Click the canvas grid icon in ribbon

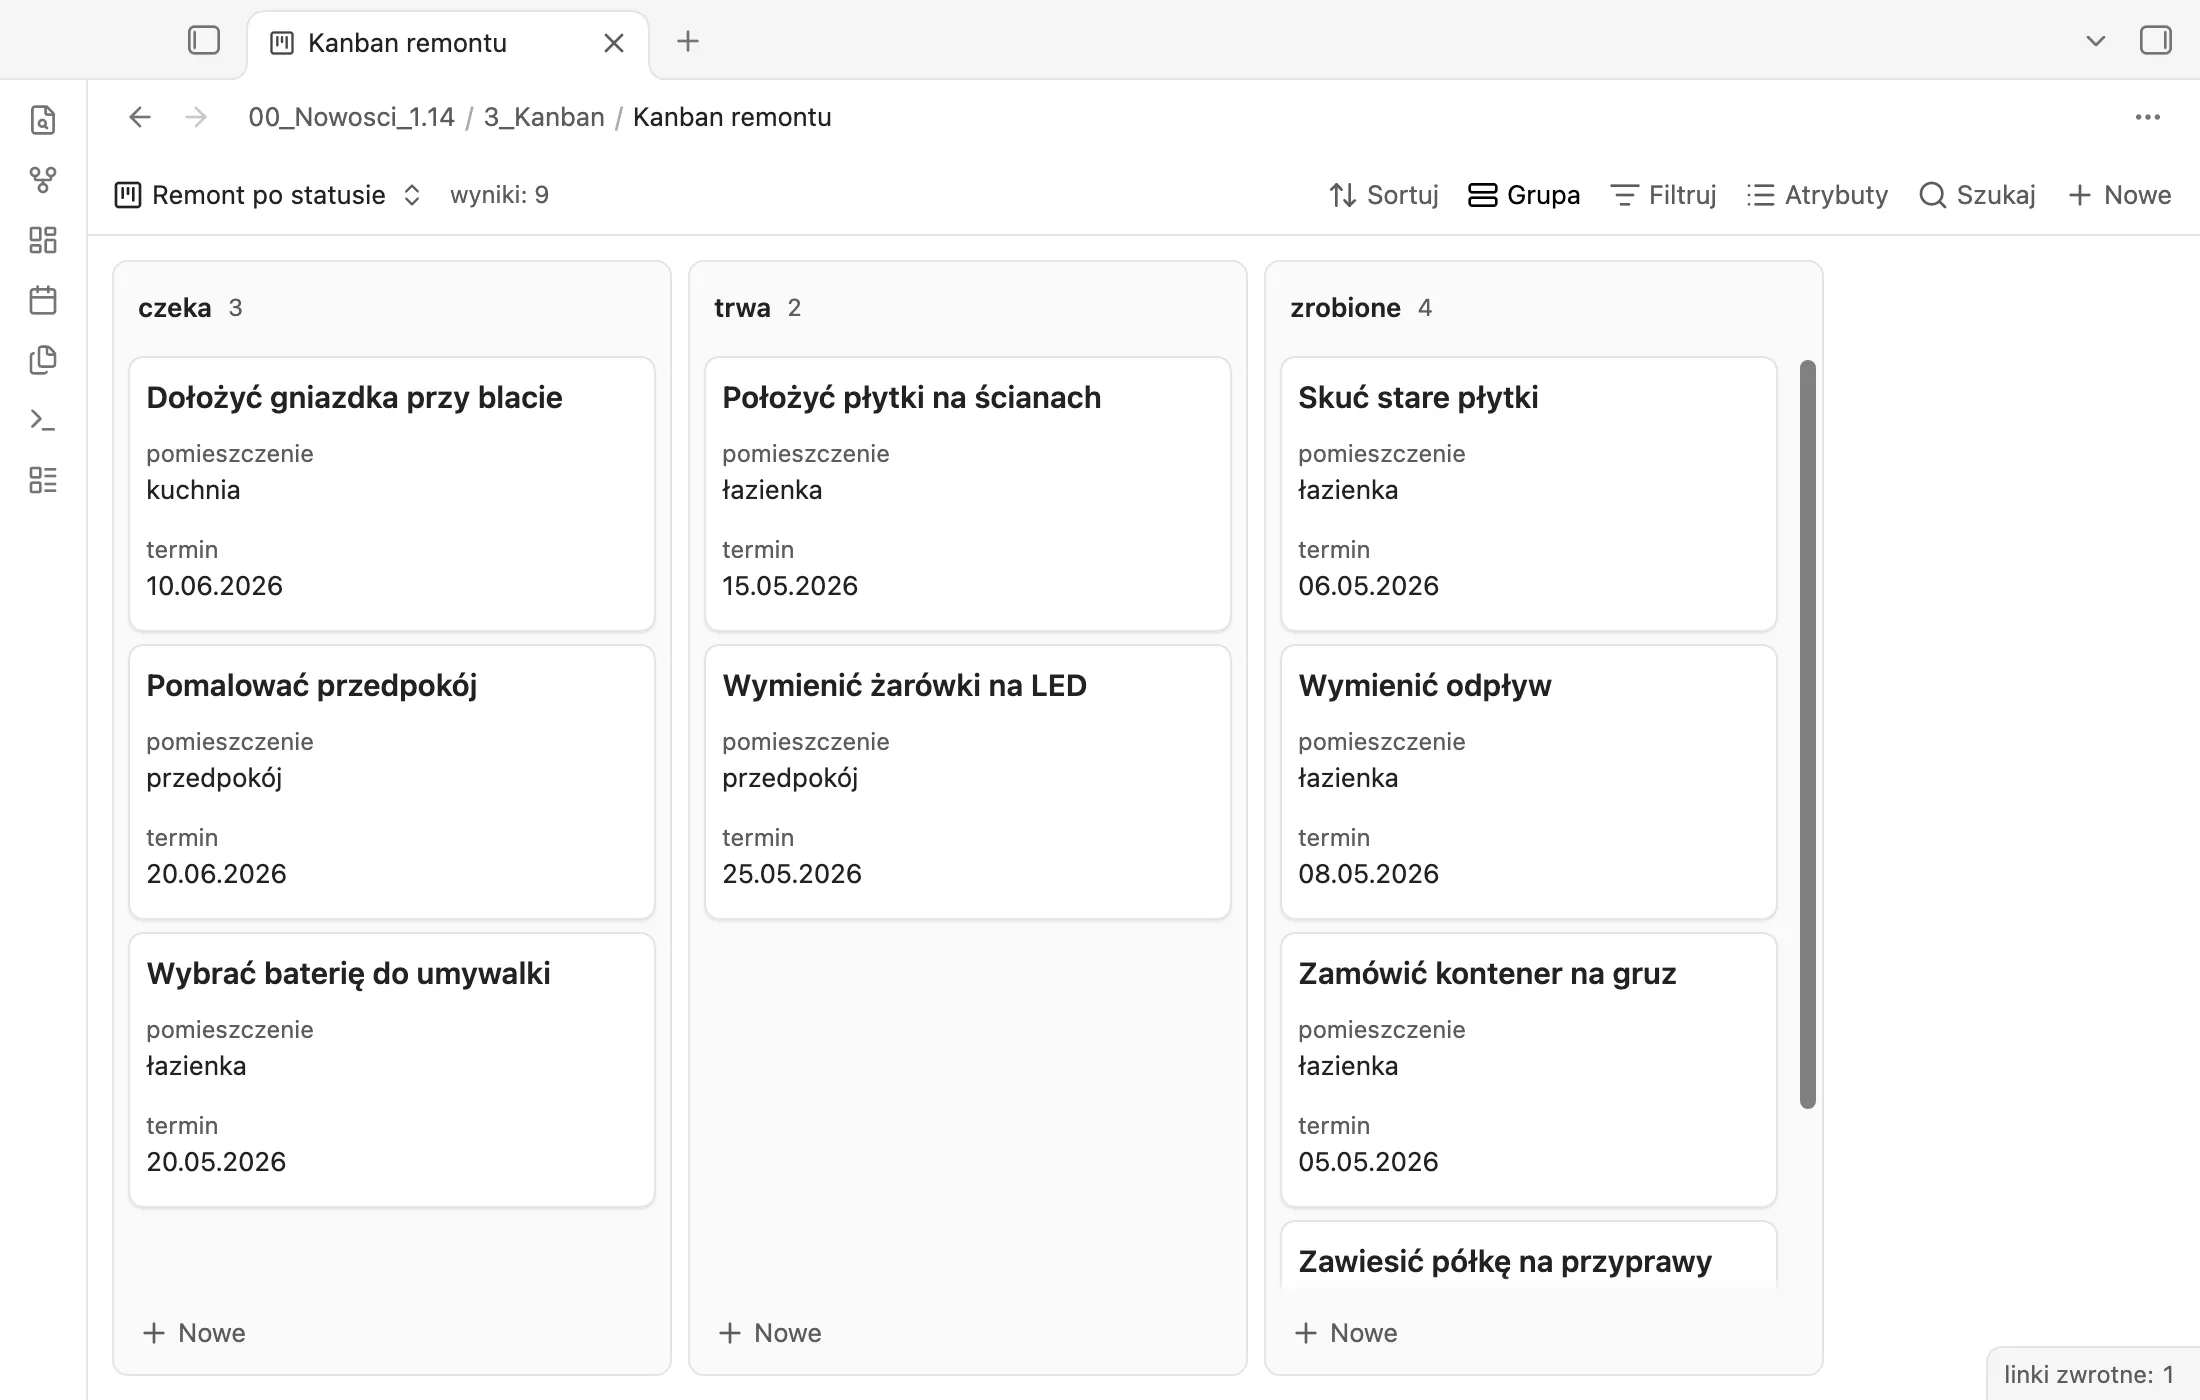(x=43, y=240)
